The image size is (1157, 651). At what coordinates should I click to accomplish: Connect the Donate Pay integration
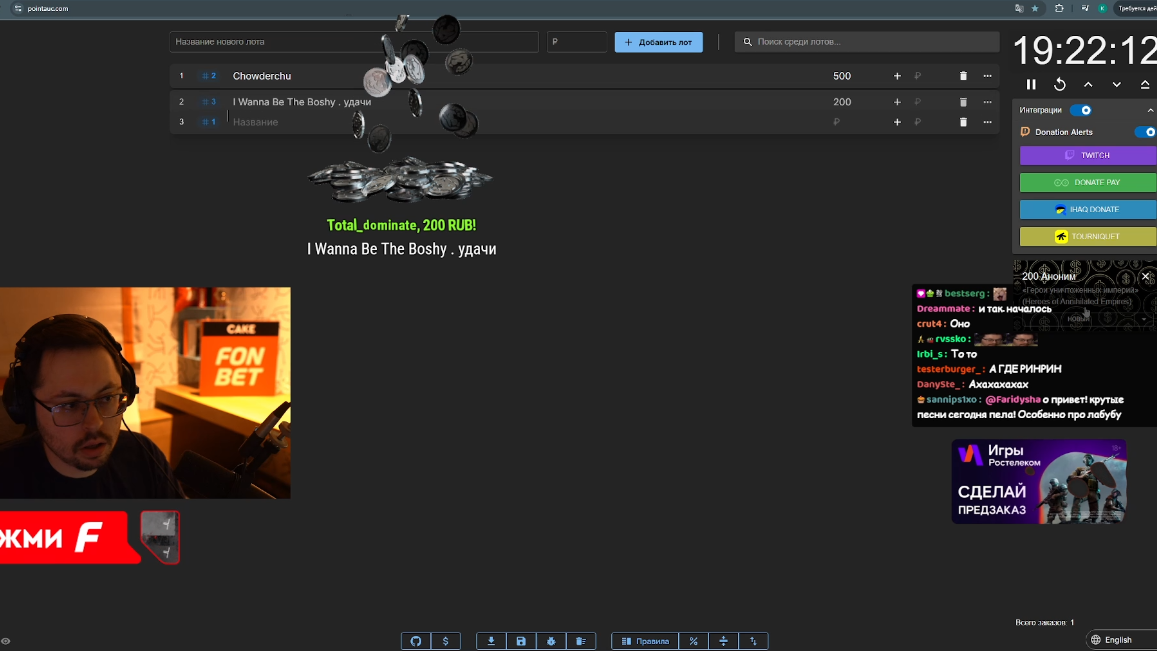tap(1088, 182)
